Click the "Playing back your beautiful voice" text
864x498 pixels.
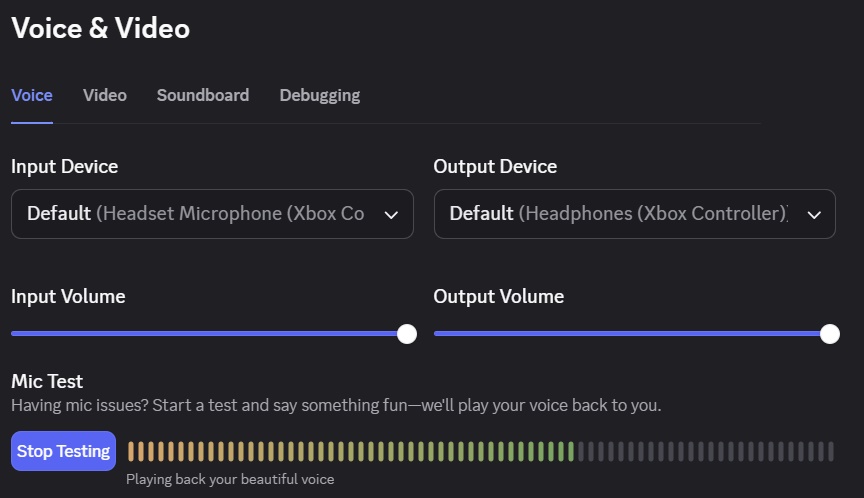(230, 479)
